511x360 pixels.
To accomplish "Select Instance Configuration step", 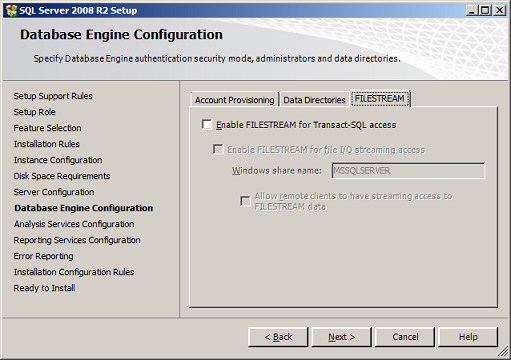I will pos(58,160).
